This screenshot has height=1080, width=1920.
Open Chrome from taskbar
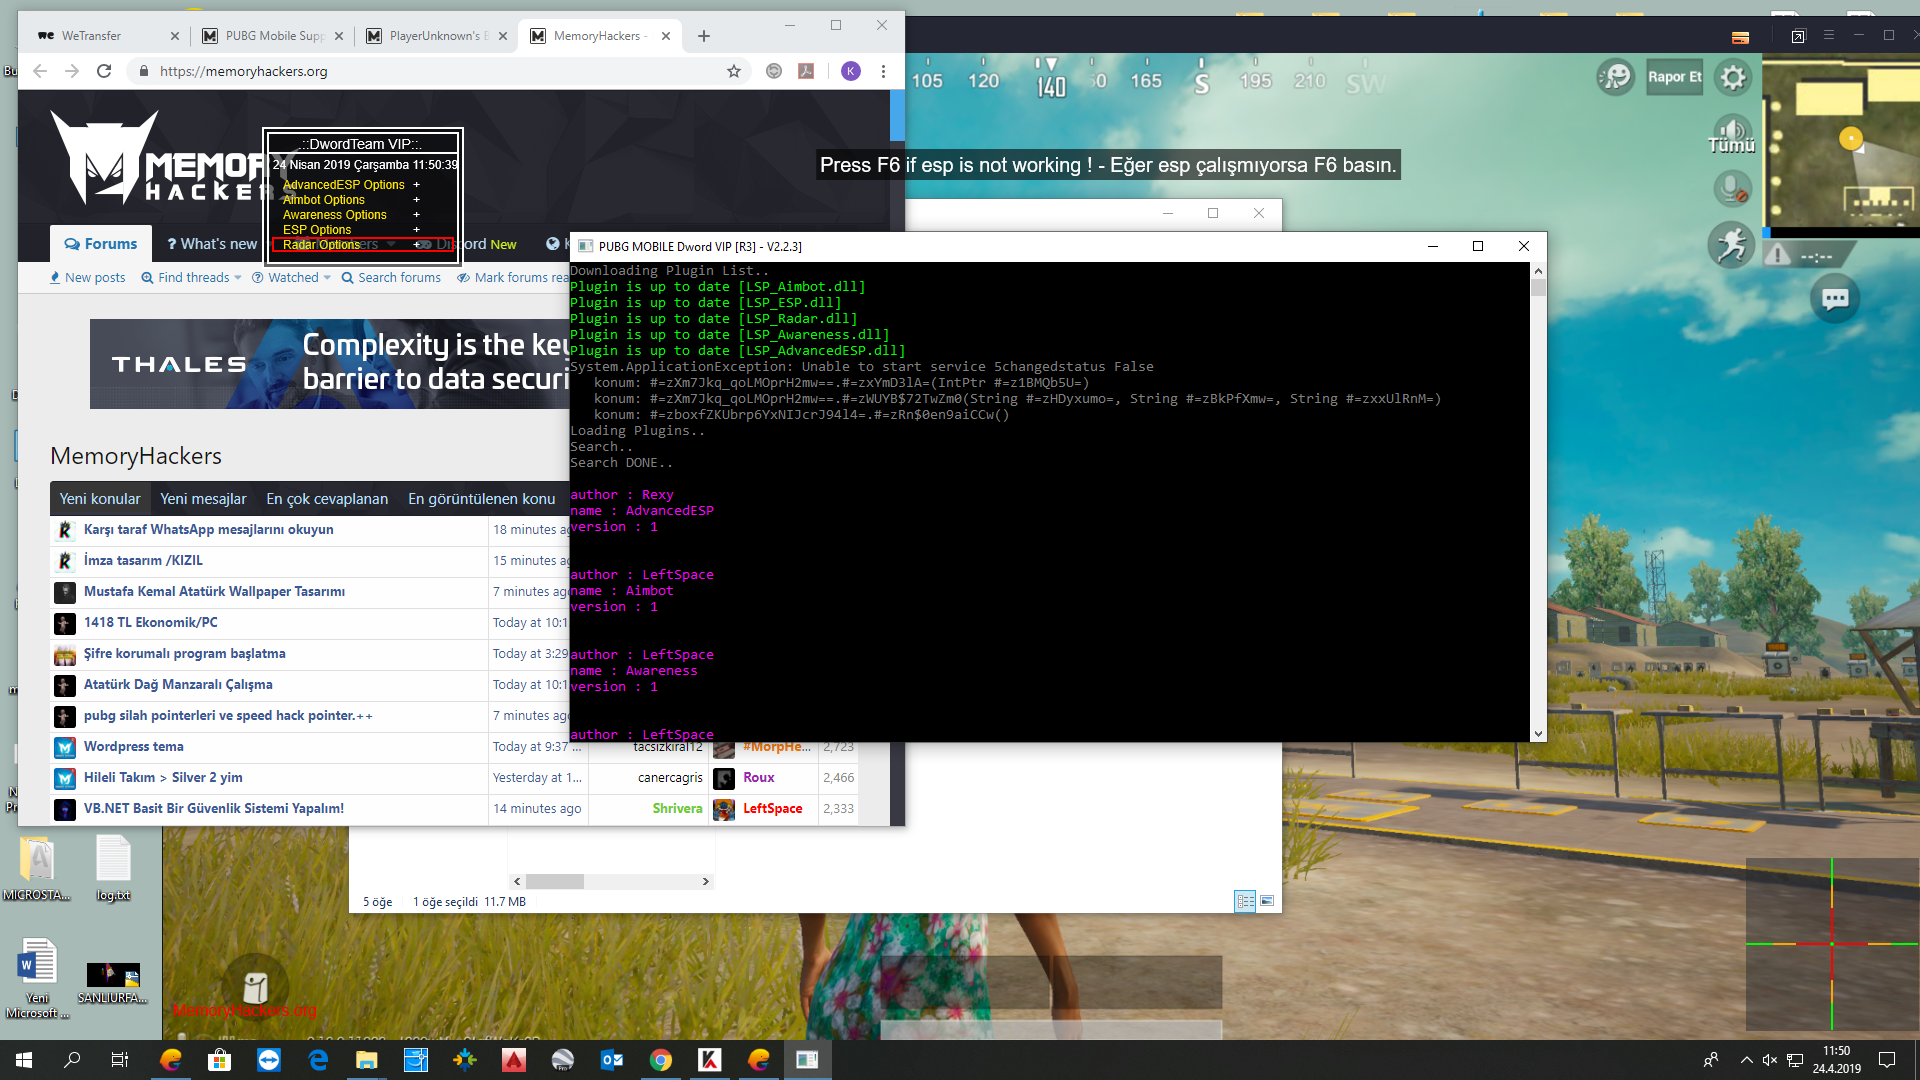661,1060
